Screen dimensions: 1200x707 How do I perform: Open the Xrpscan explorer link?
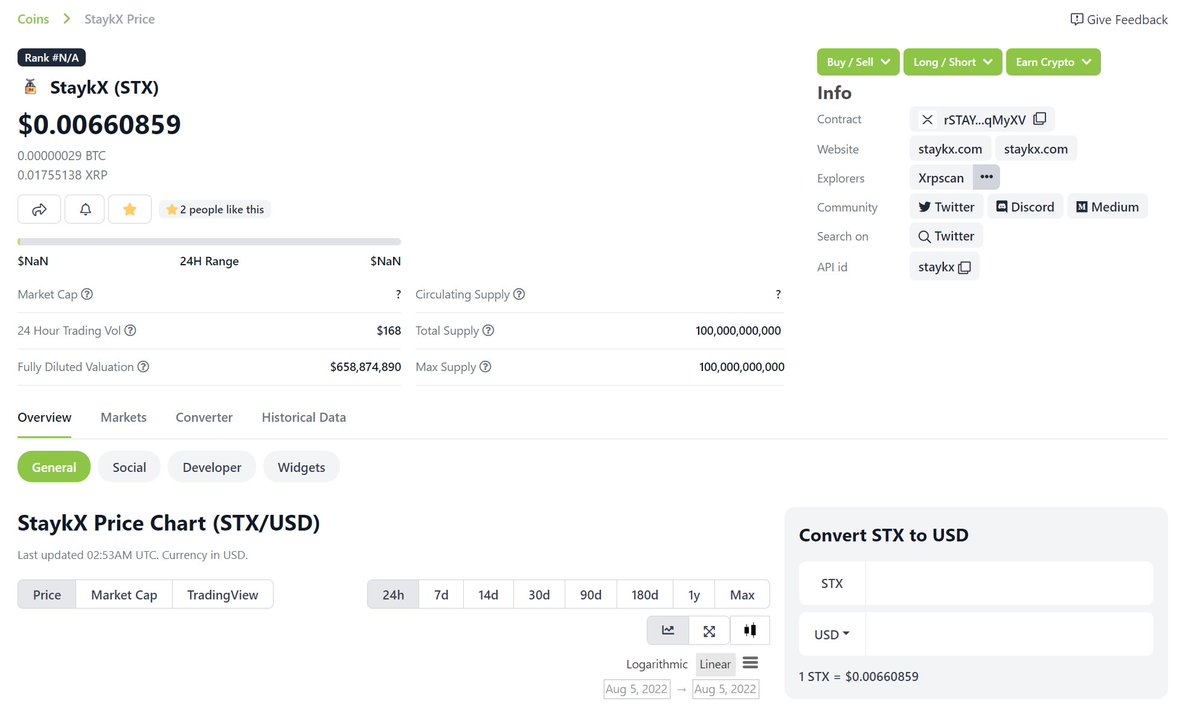tap(941, 178)
